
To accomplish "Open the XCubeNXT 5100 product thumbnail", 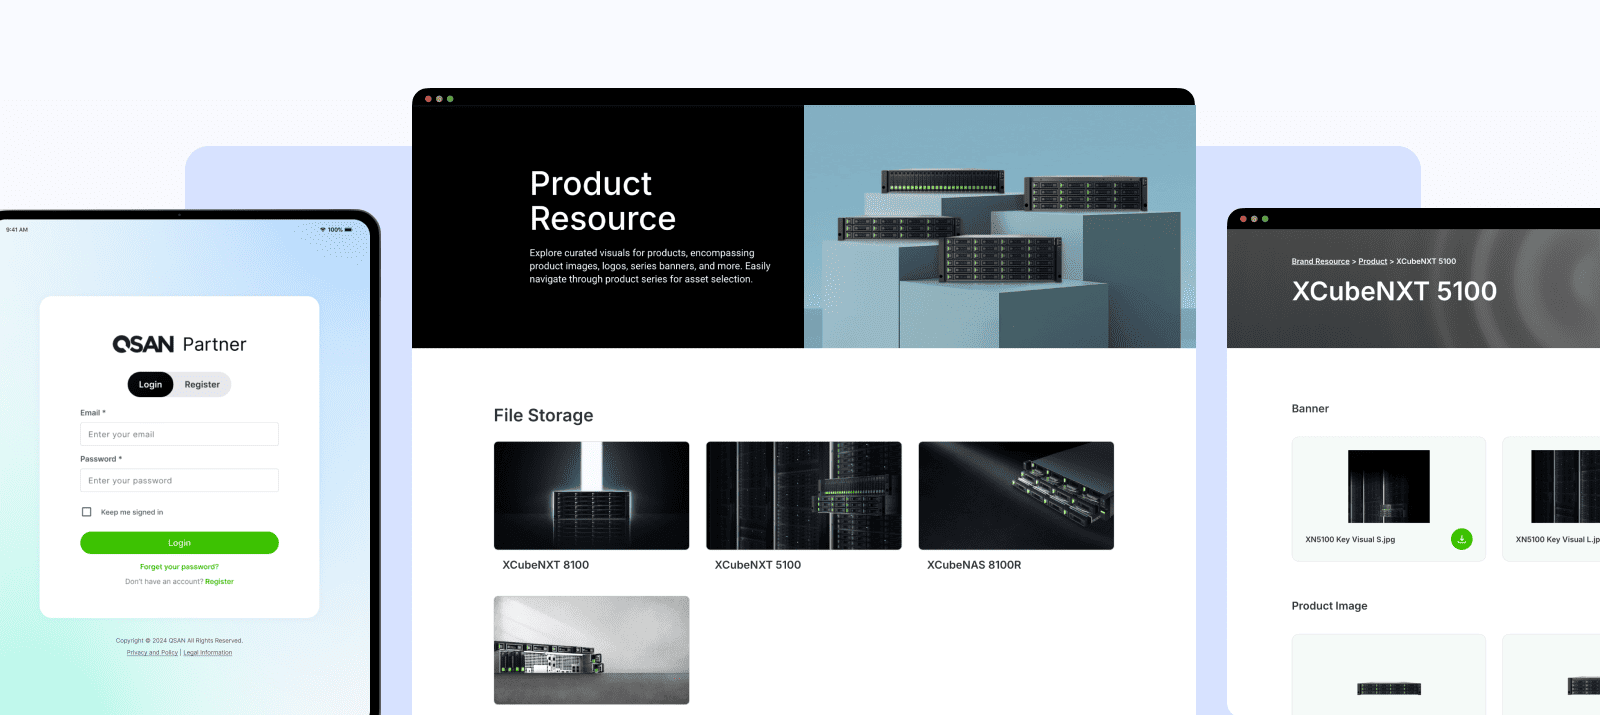I will (x=804, y=496).
